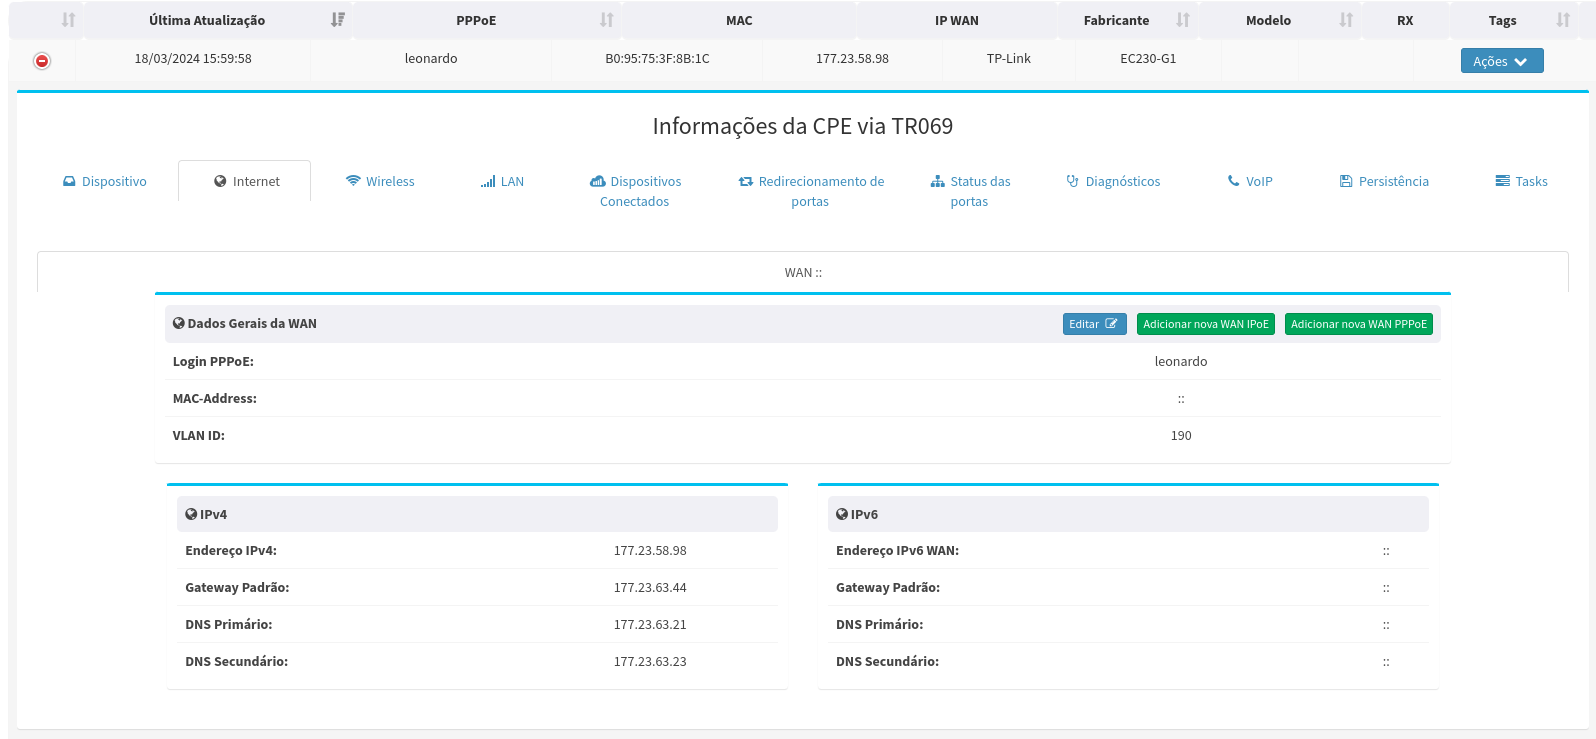The width and height of the screenshot is (1596, 739).
Task: Switch to the Dispositivo tab
Action: pos(105,181)
